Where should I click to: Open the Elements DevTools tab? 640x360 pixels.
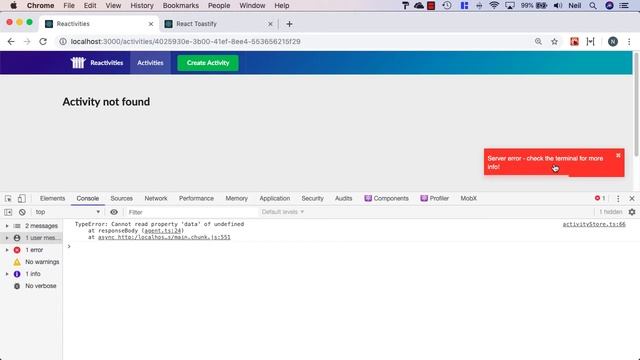(52, 198)
